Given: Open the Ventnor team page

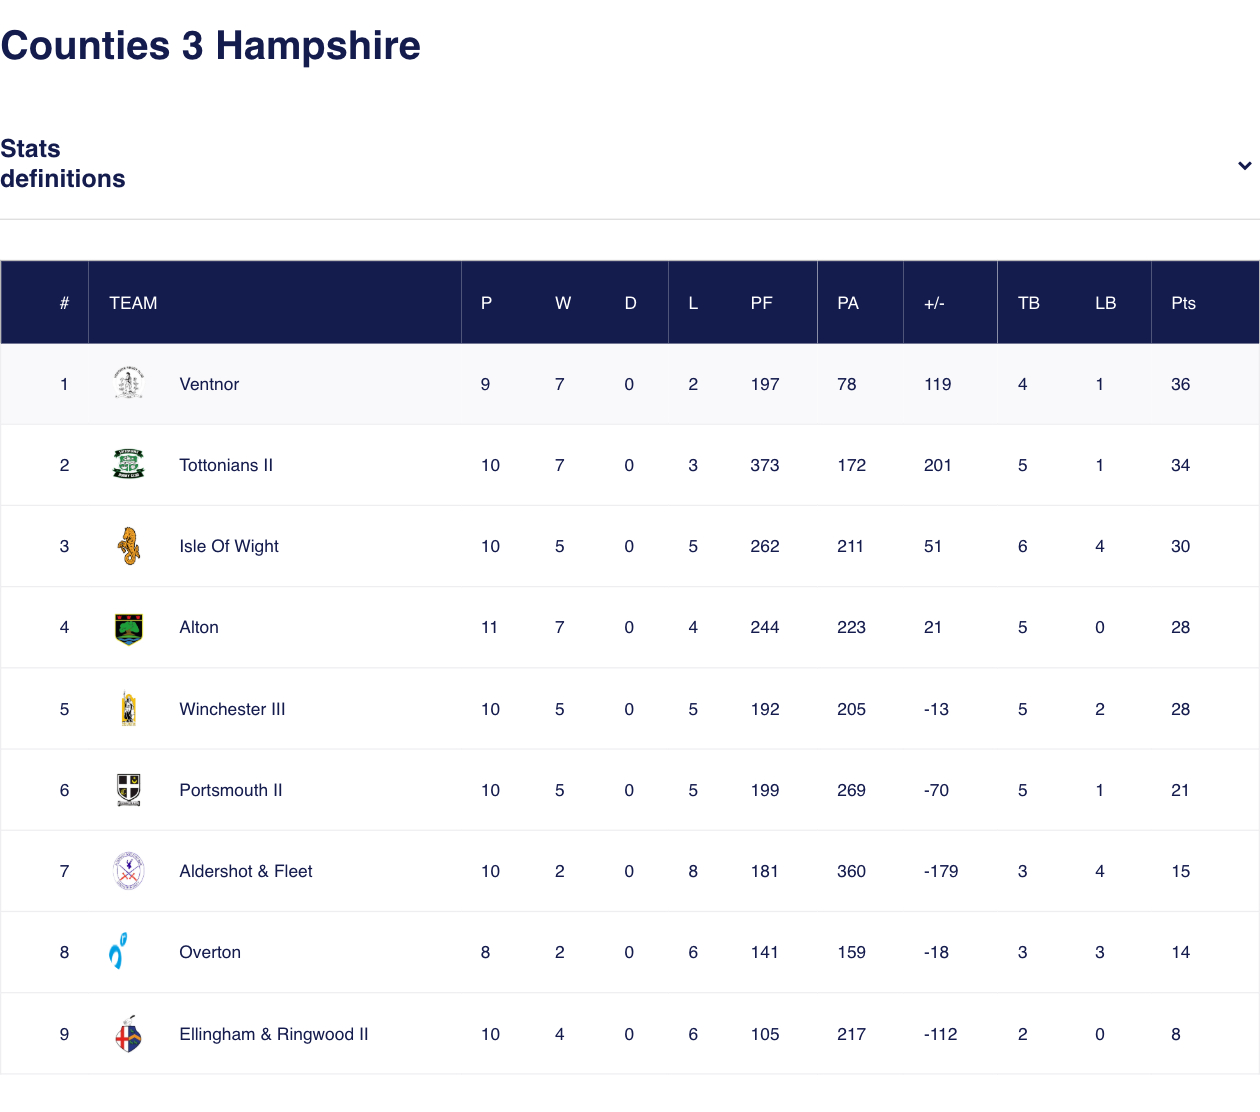Looking at the screenshot, I should (209, 383).
